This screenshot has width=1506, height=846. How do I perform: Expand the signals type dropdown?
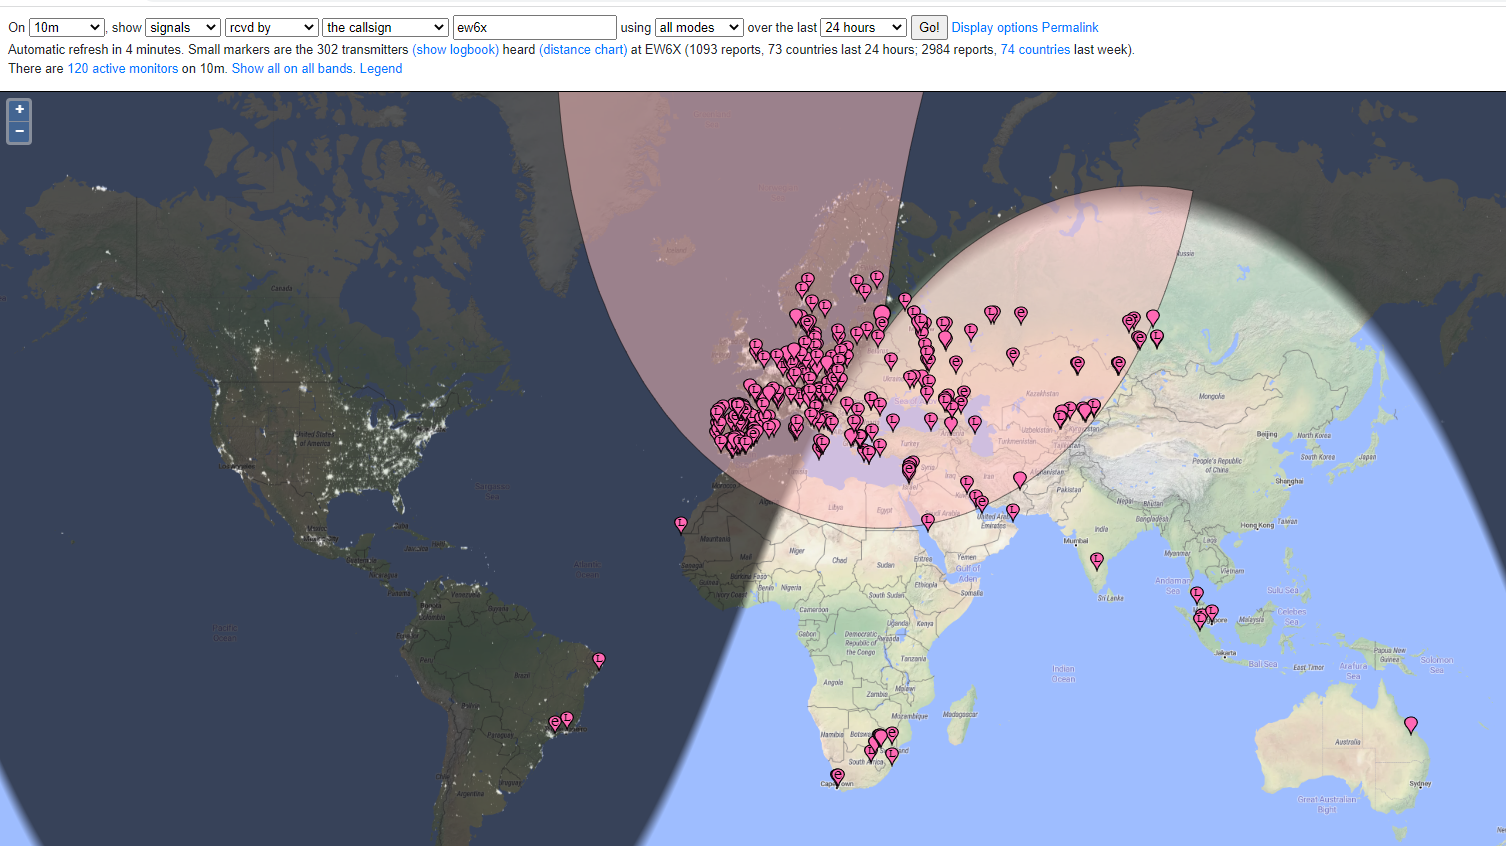[182, 27]
